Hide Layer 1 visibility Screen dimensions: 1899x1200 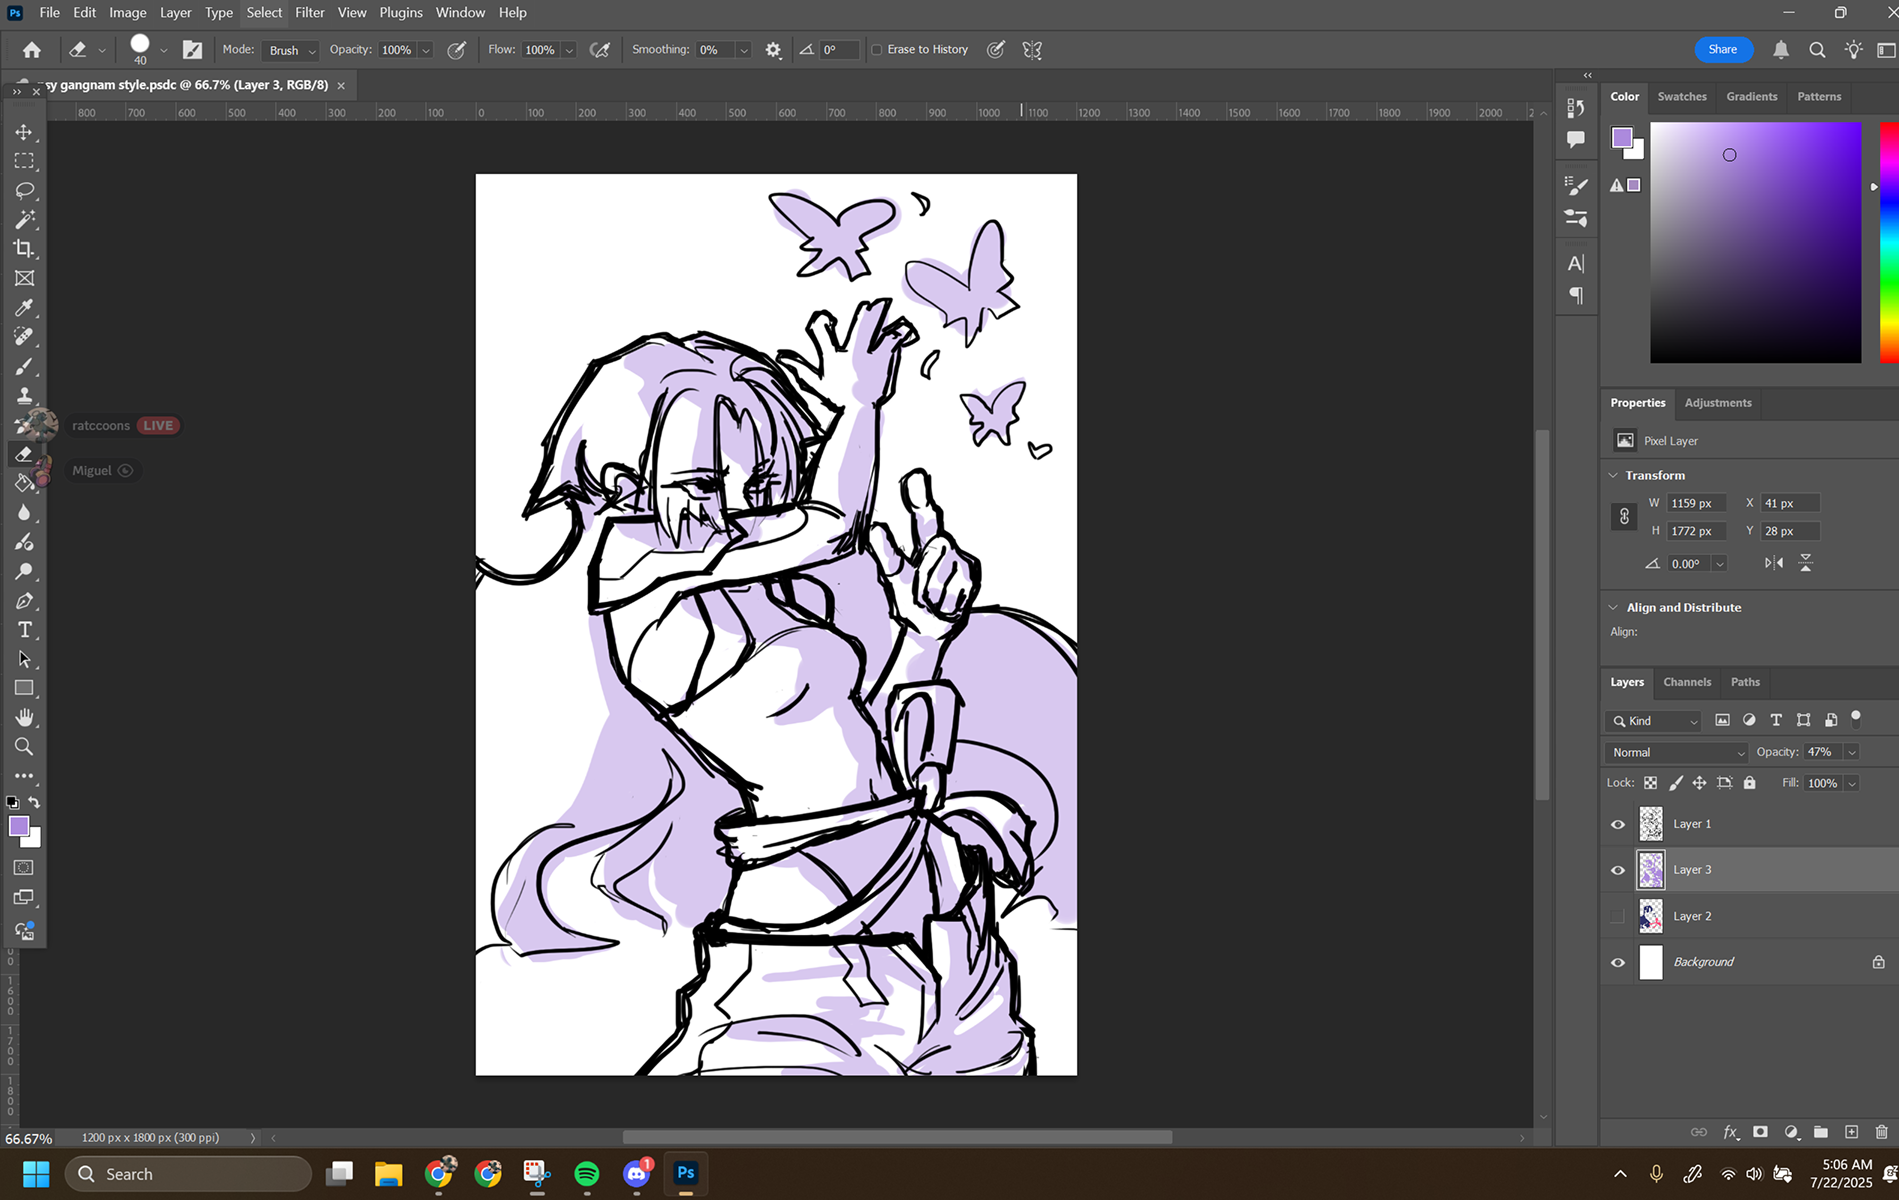pos(1618,824)
